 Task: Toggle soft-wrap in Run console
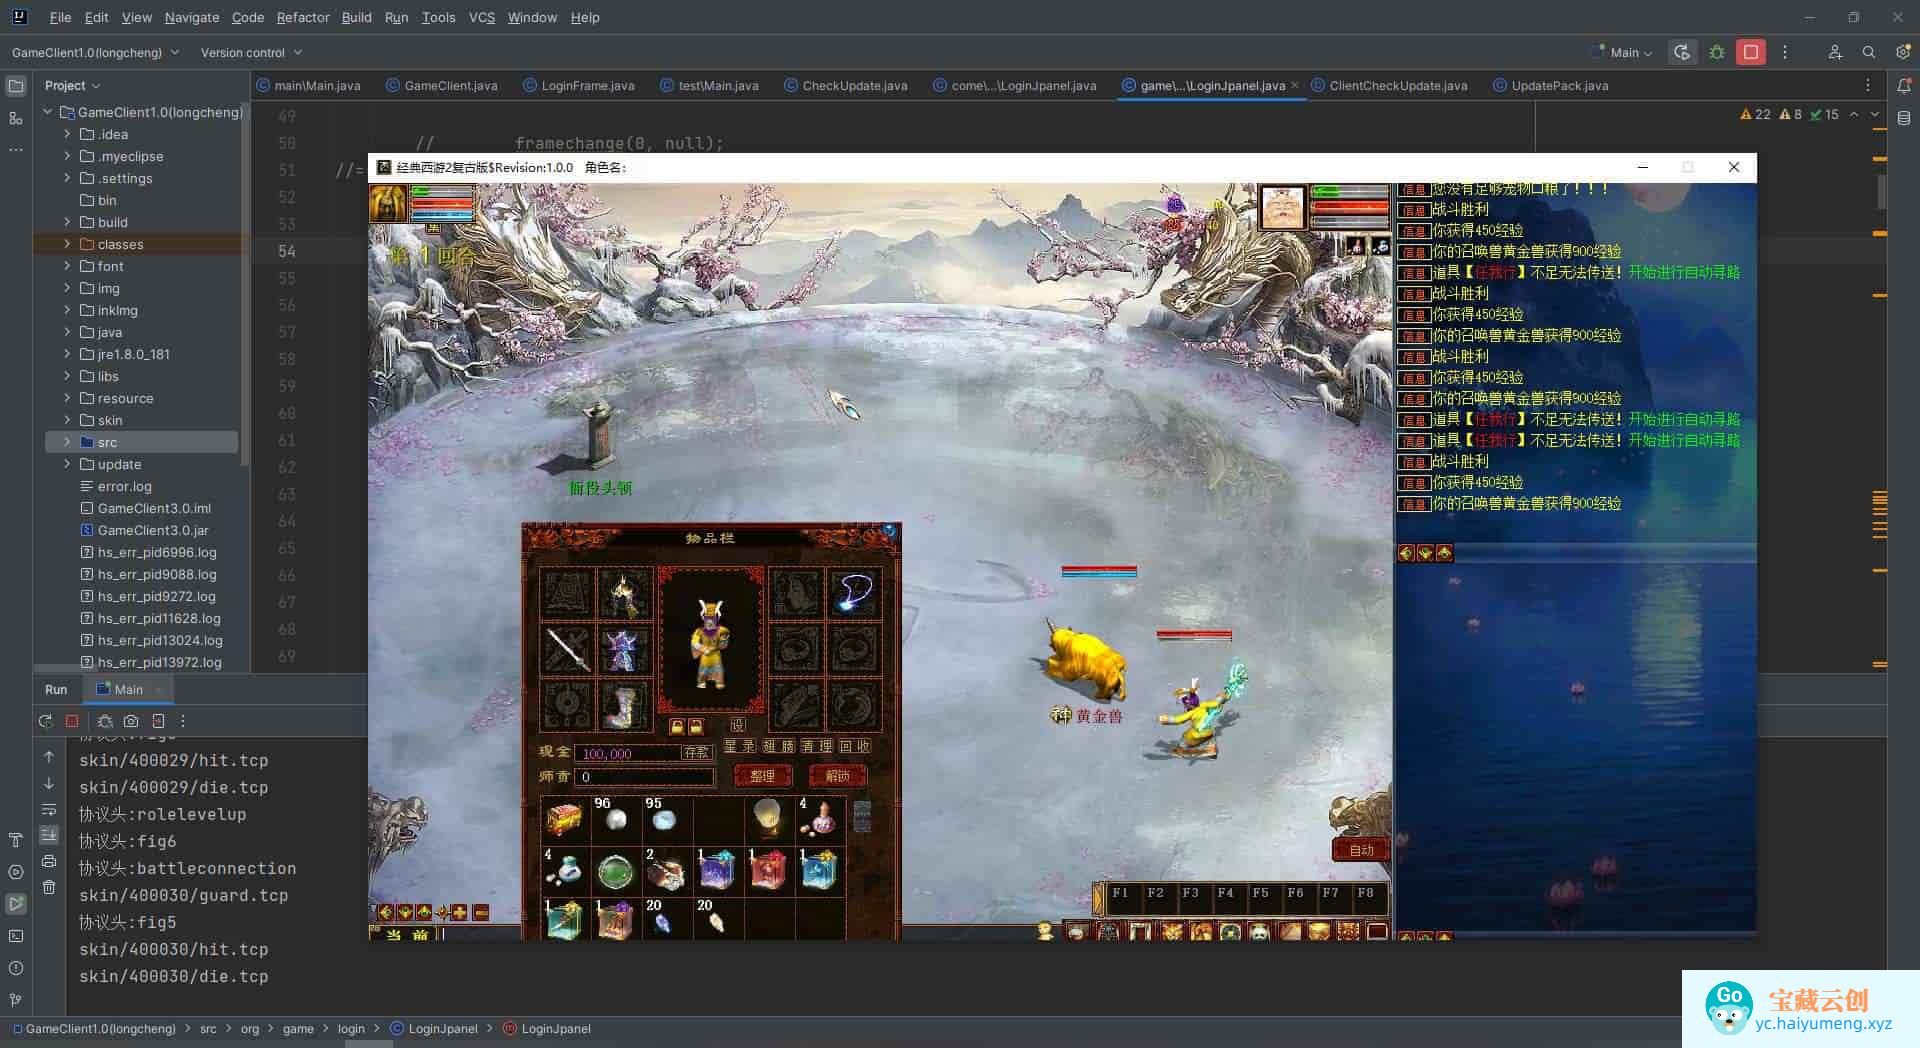(x=49, y=809)
